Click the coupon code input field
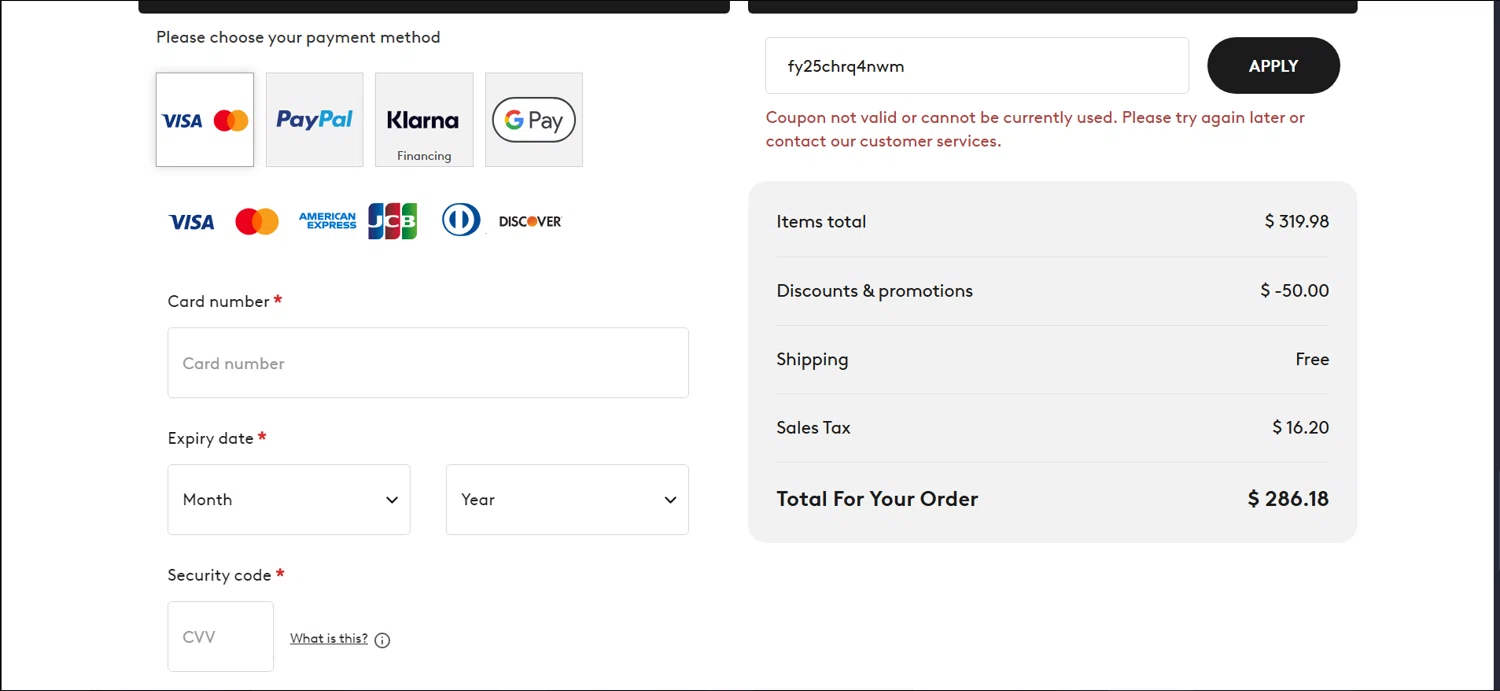Image resolution: width=1500 pixels, height=691 pixels. [x=977, y=66]
